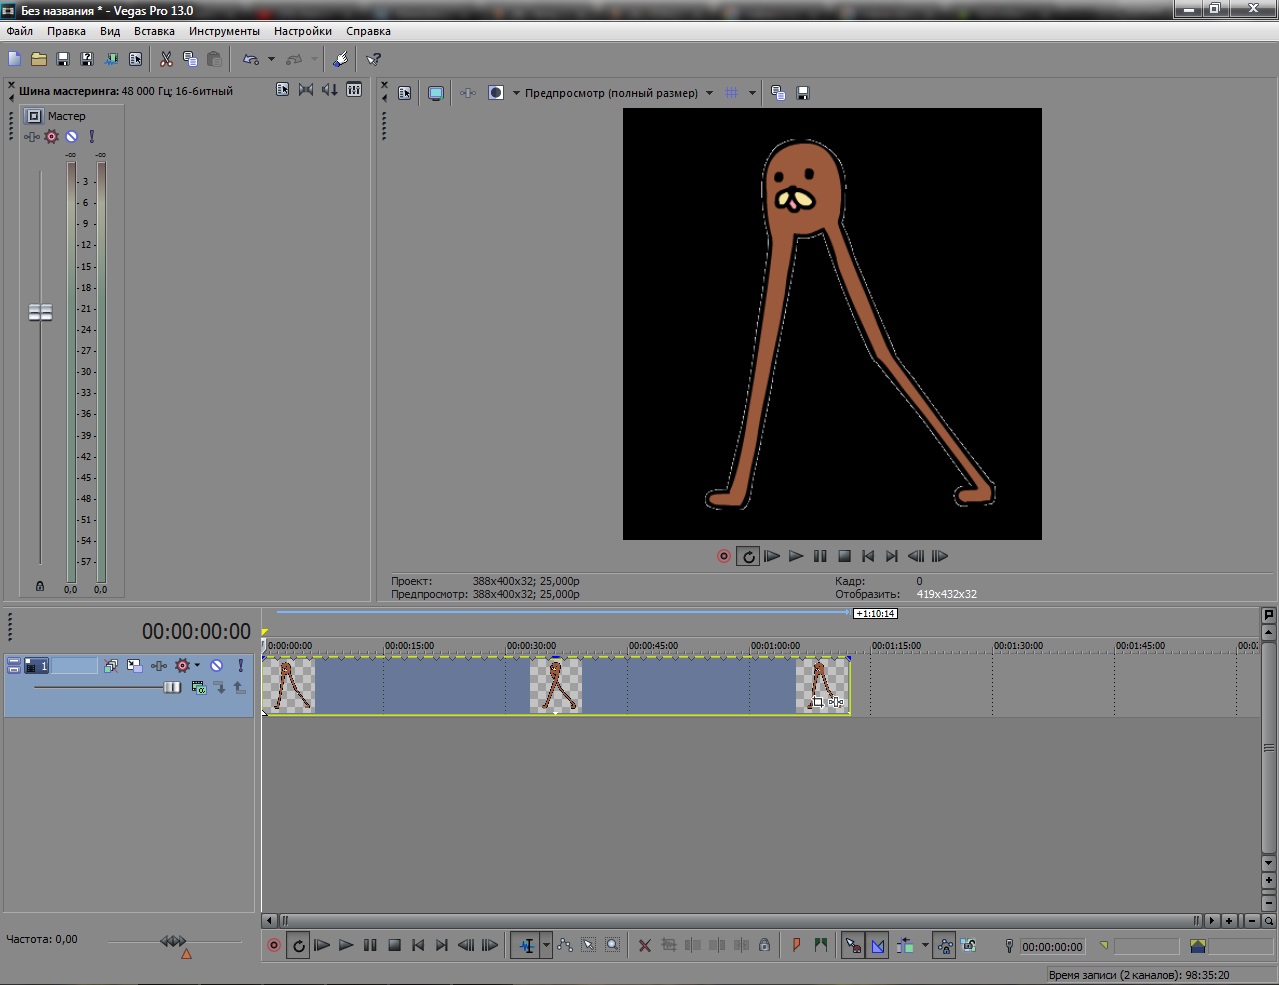This screenshot has width=1279, height=985.
Task: Solo video track 1 with exclamation icon
Action: click(240, 665)
